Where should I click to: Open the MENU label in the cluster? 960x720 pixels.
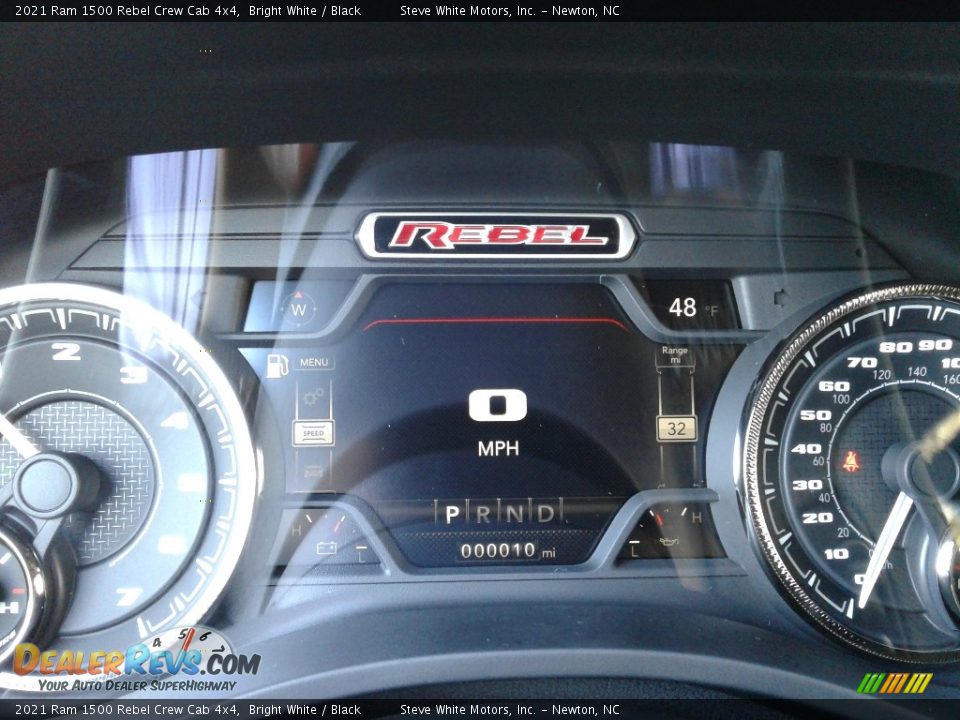click(x=314, y=362)
